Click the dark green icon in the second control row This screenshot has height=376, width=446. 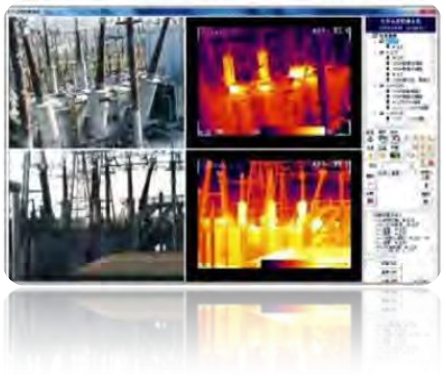pos(395,155)
